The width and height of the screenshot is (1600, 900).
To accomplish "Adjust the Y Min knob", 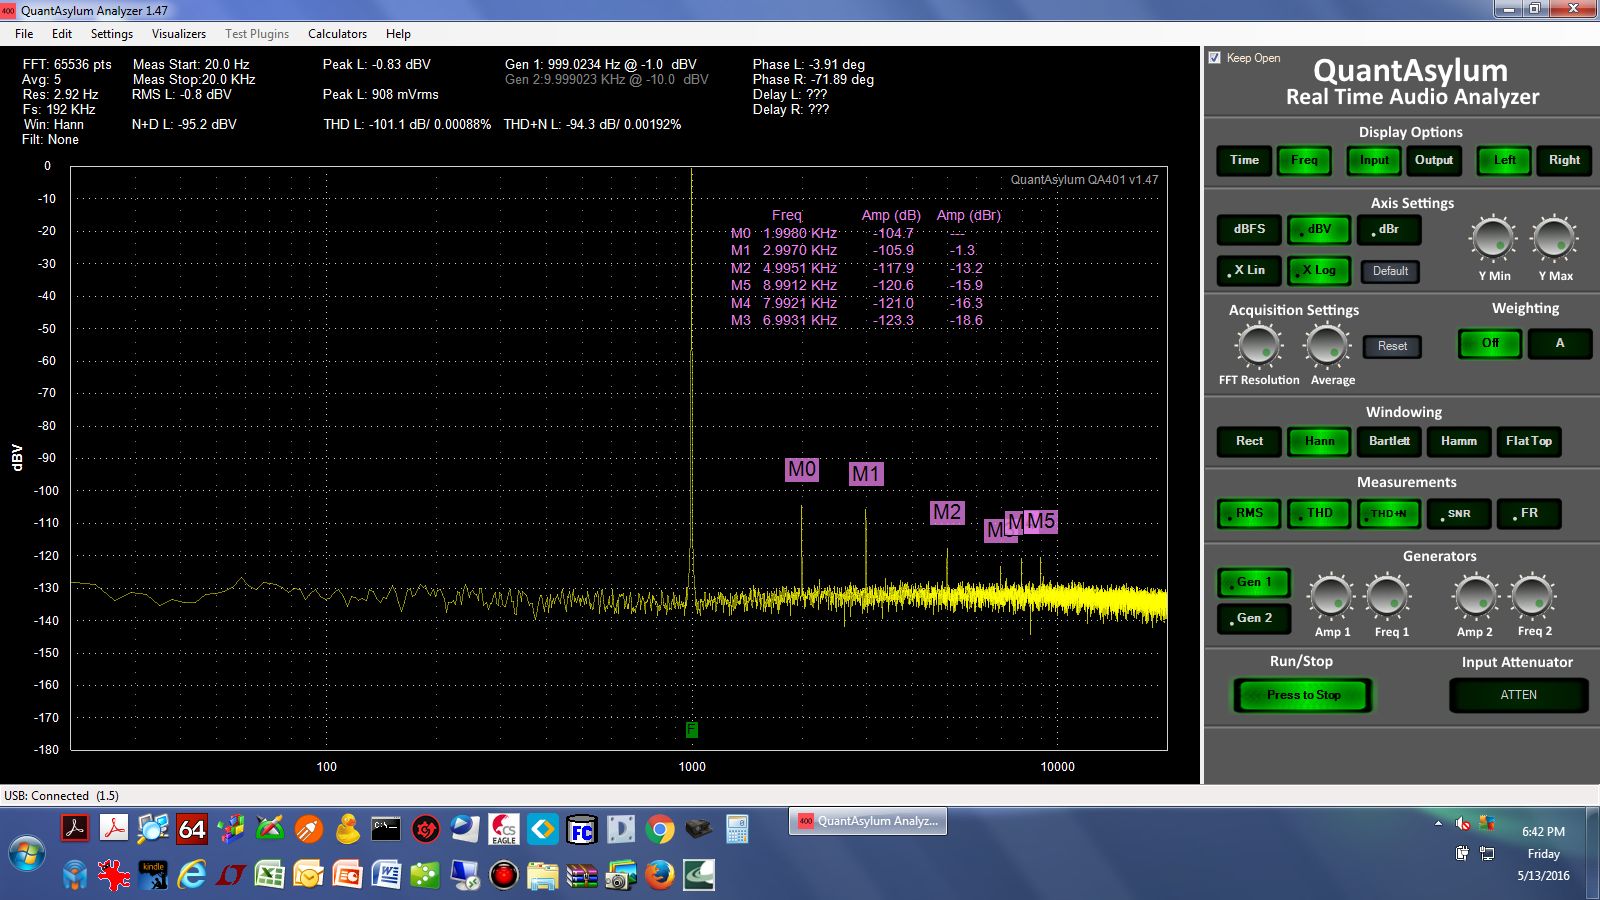I will [x=1494, y=240].
